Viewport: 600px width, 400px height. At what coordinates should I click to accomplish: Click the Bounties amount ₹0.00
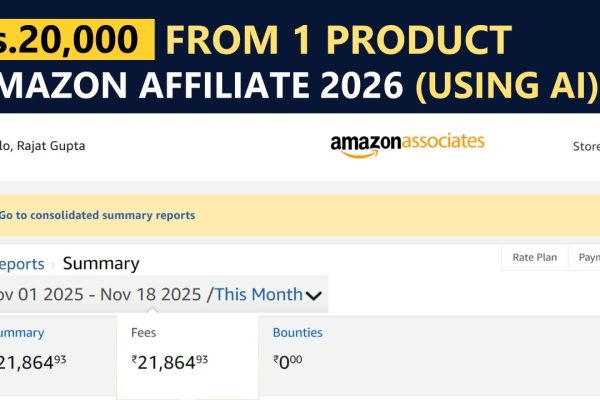[x=287, y=362]
